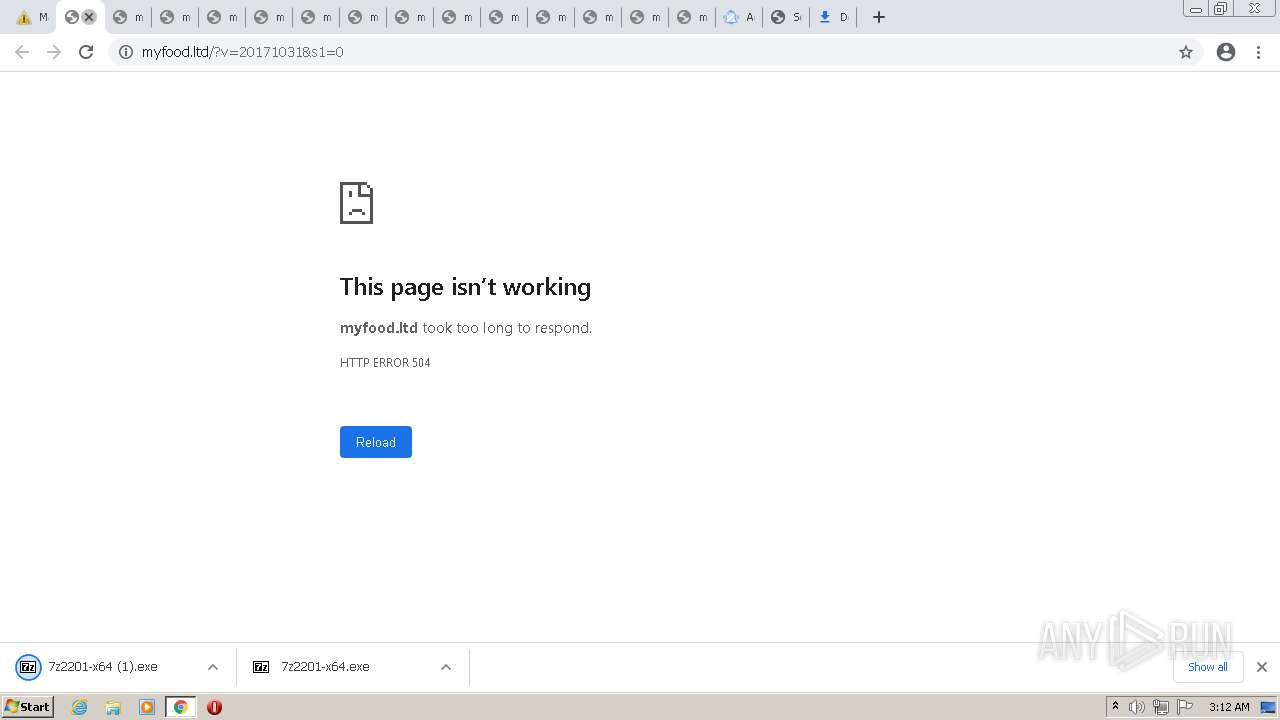
Task: Focus the address bar URL field
Action: pyautogui.click(x=655, y=52)
